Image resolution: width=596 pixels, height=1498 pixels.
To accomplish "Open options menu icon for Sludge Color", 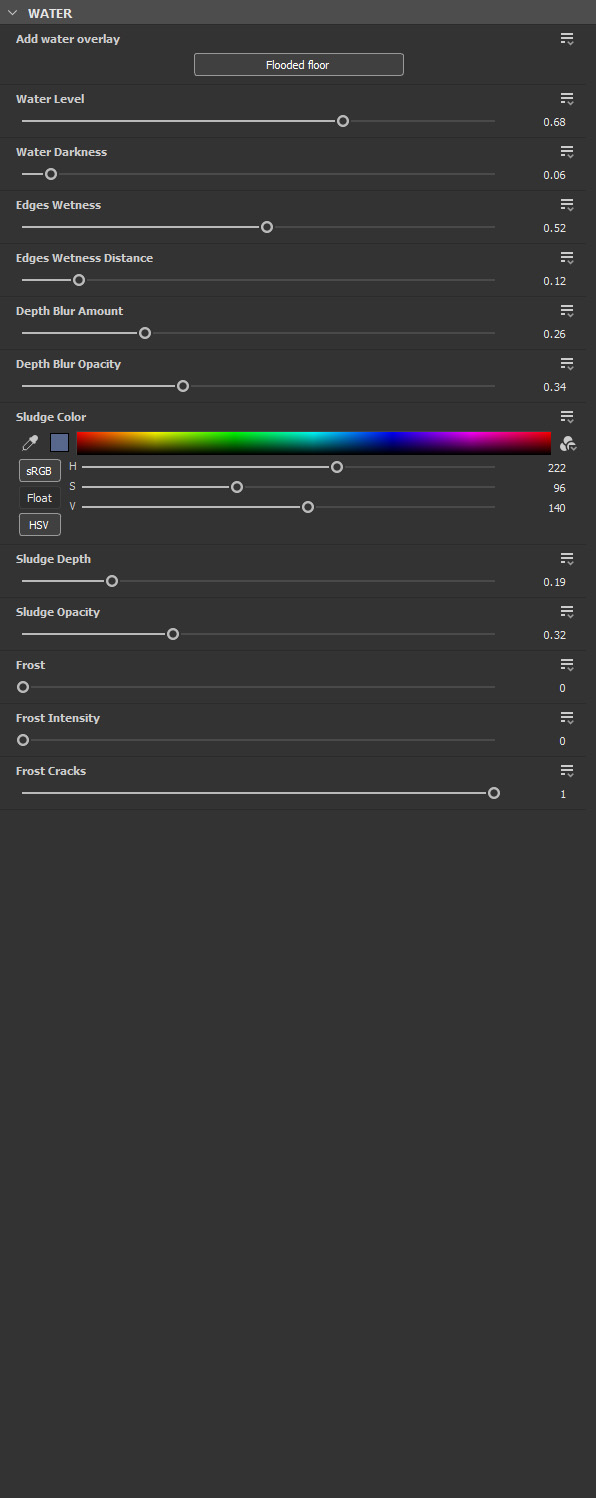I will [567, 417].
